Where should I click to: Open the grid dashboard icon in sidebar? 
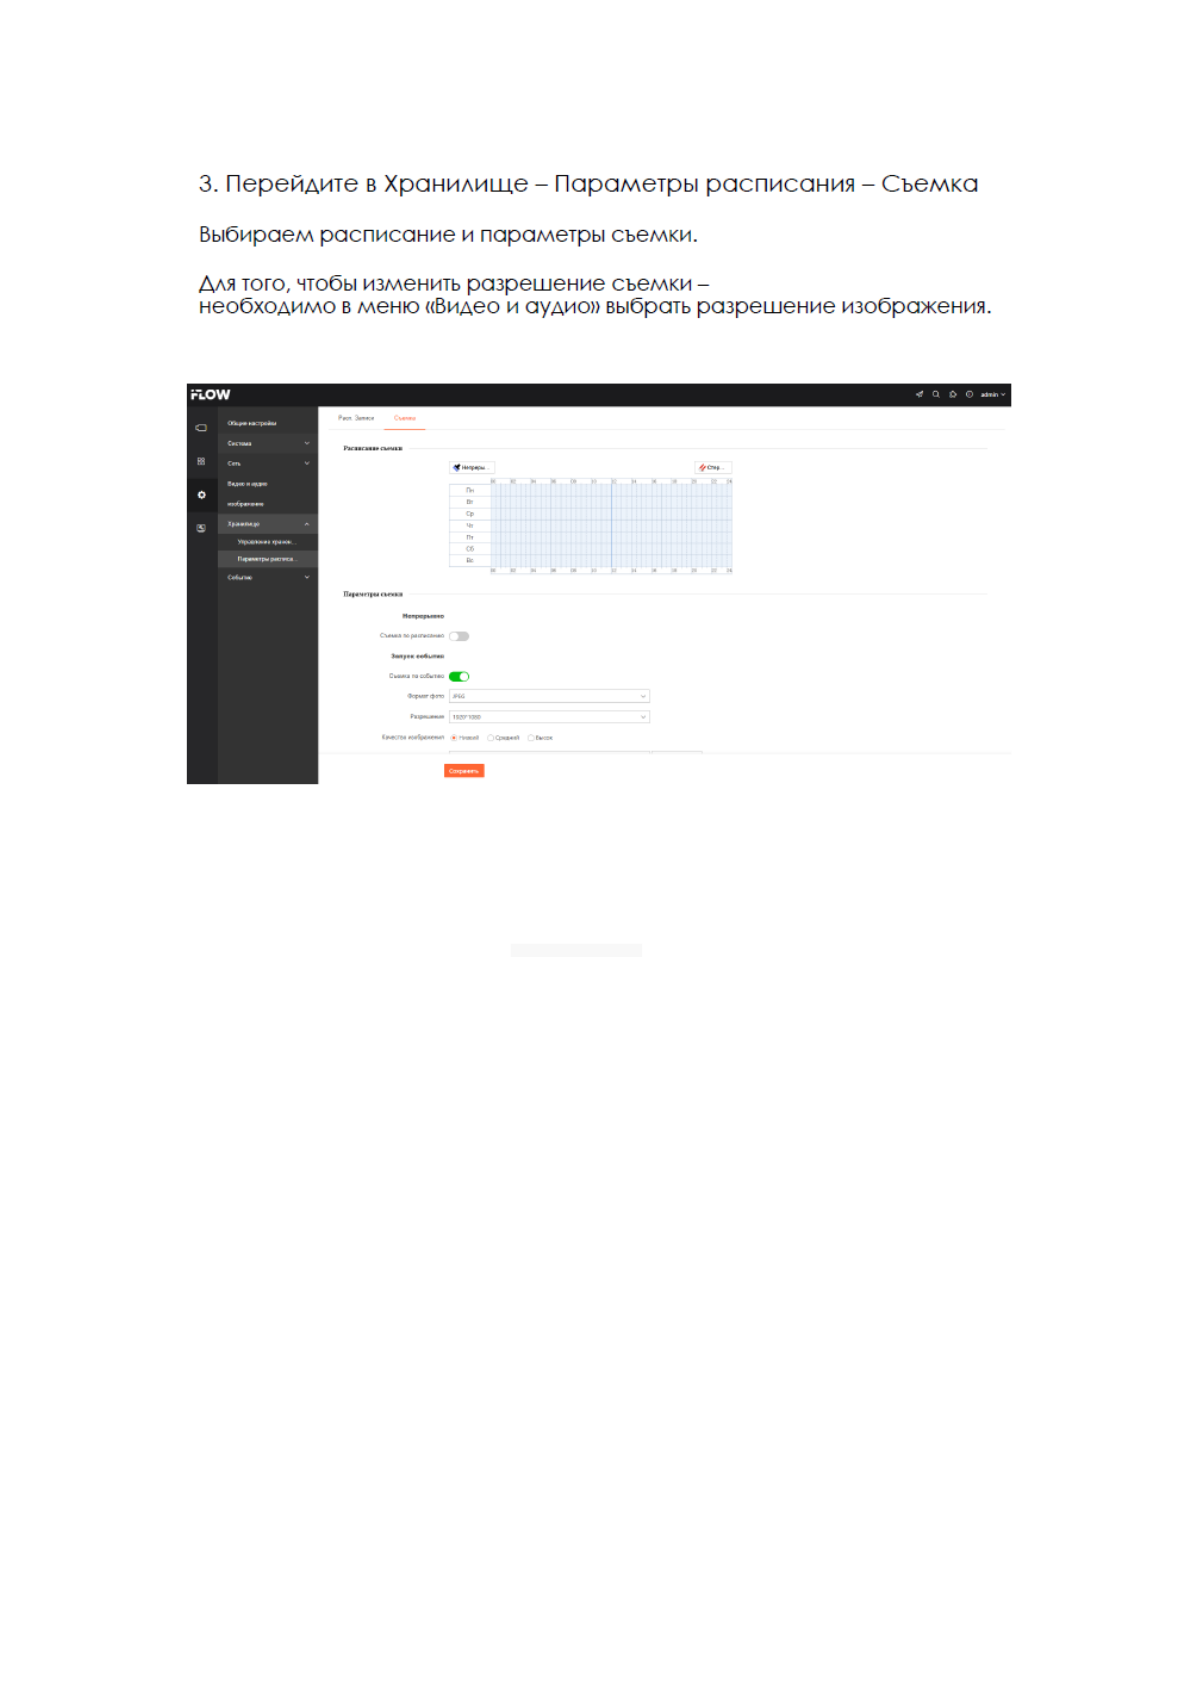[201, 461]
